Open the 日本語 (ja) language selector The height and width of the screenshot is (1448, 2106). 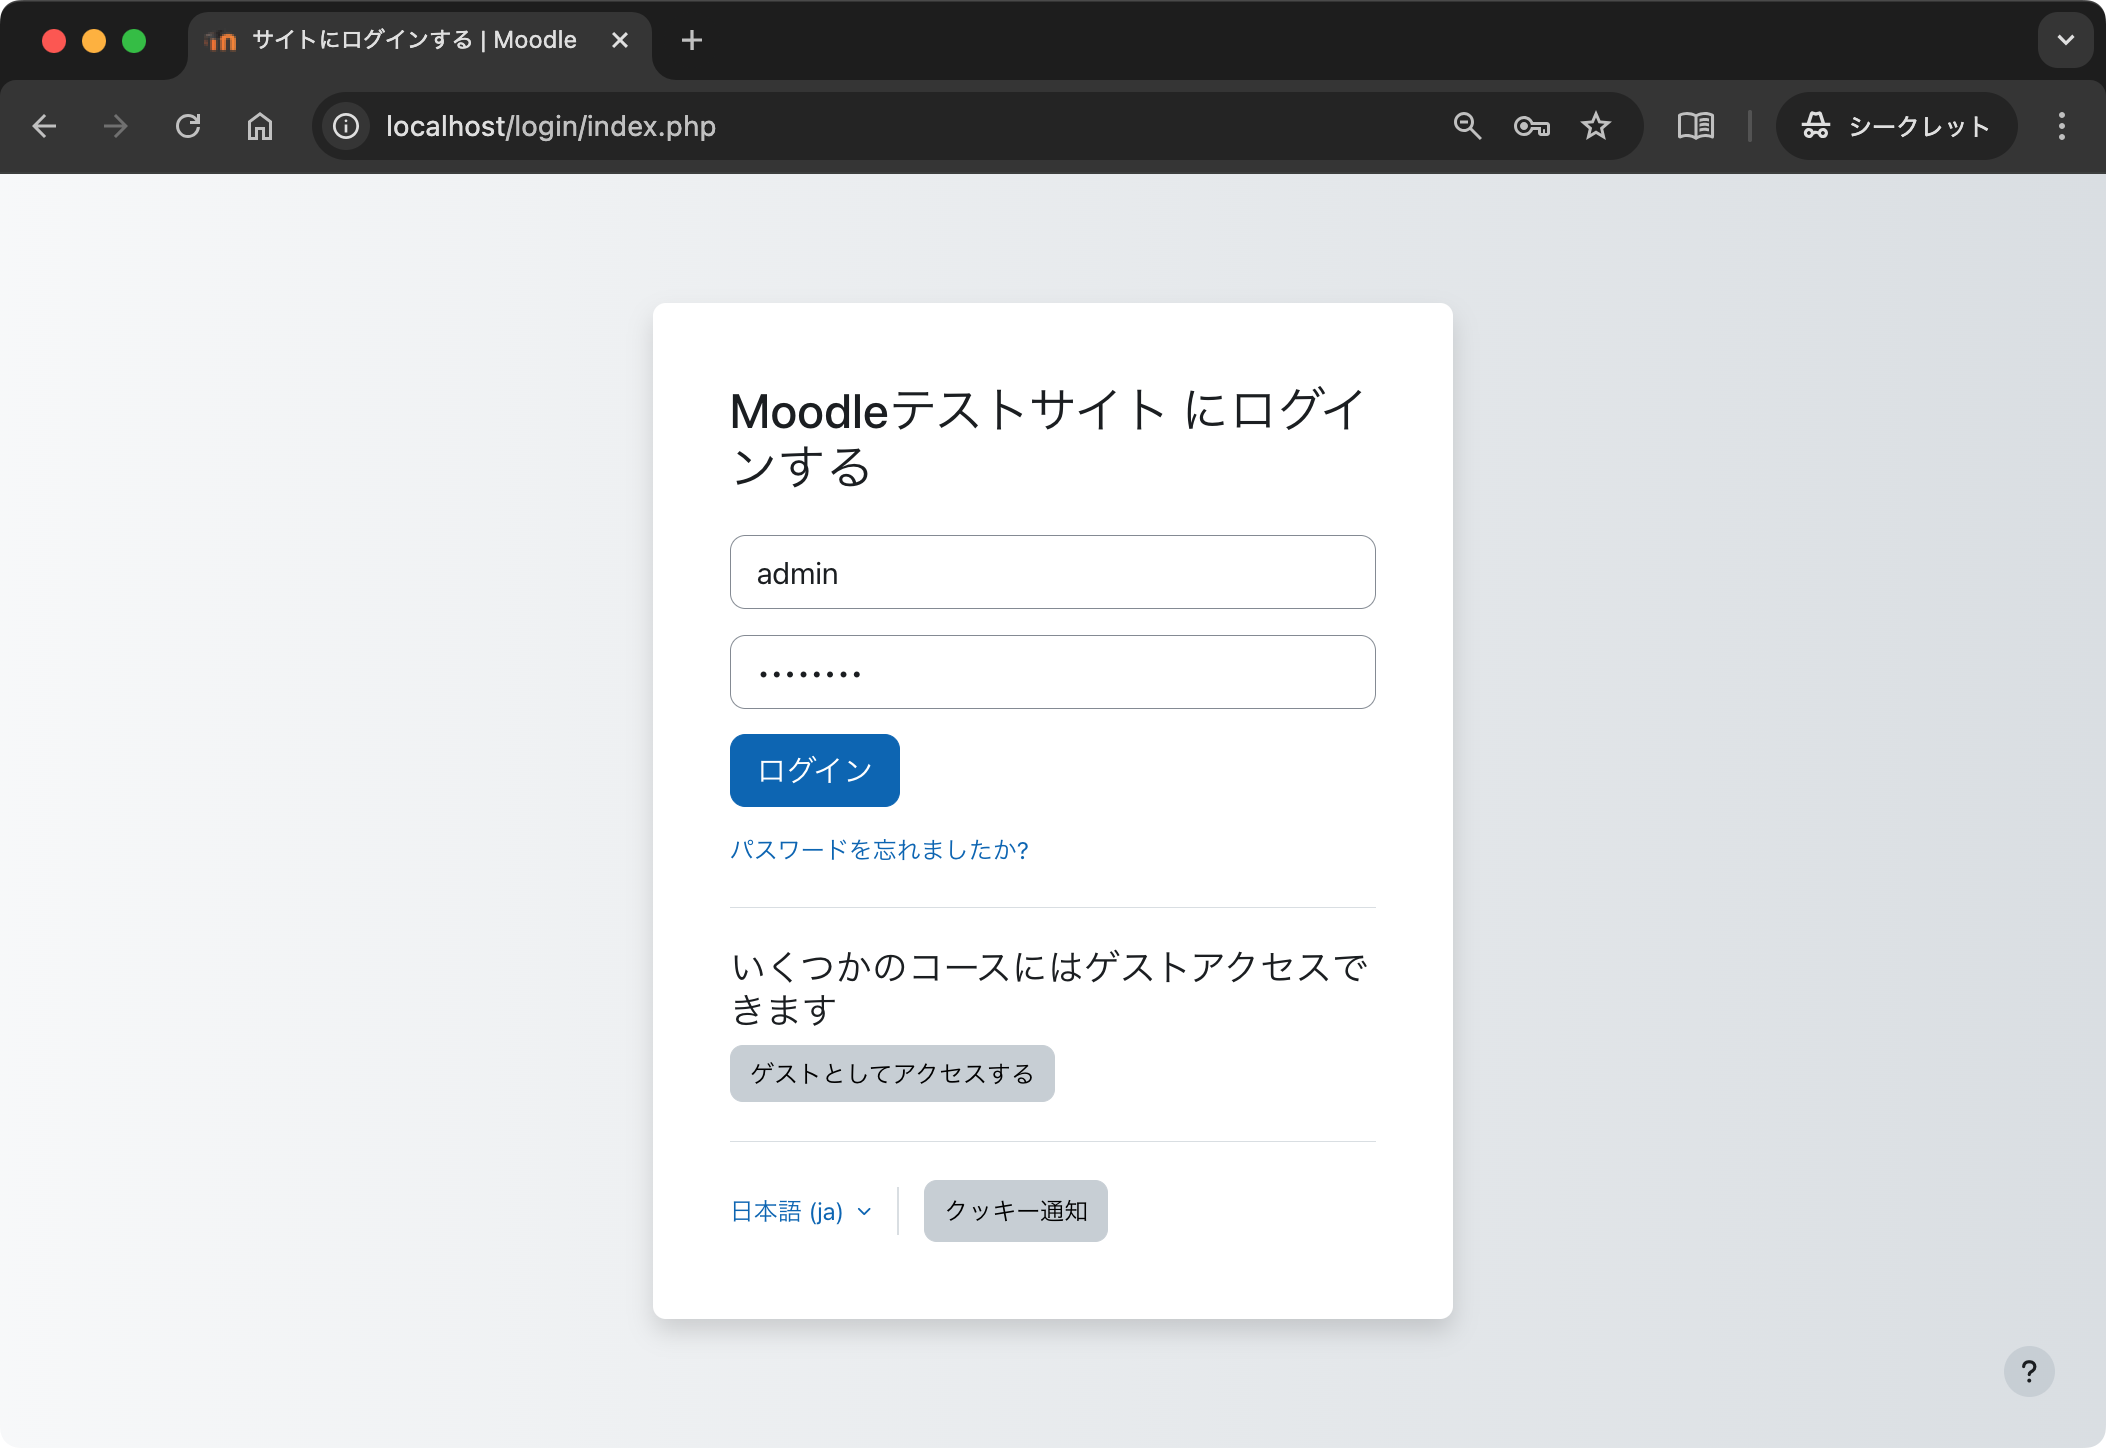tap(798, 1210)
